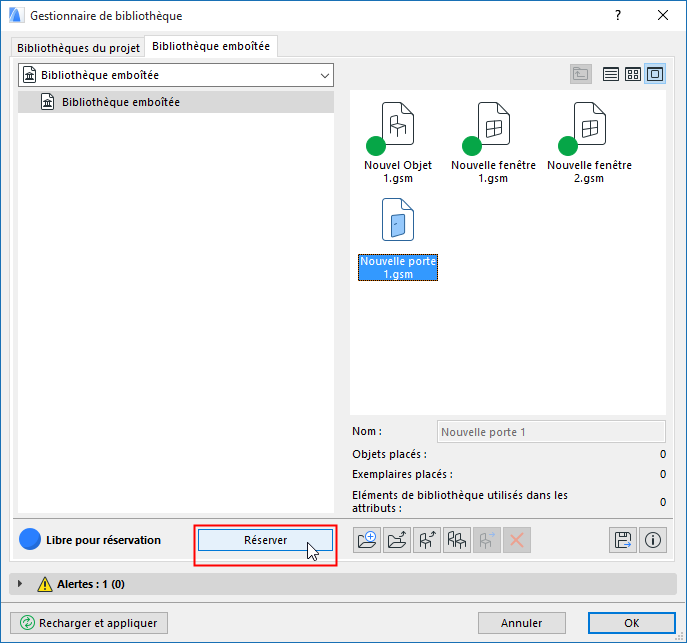Click the save-as floppy icon
Viewport: 687px width, 643px height.
point(623,540)
